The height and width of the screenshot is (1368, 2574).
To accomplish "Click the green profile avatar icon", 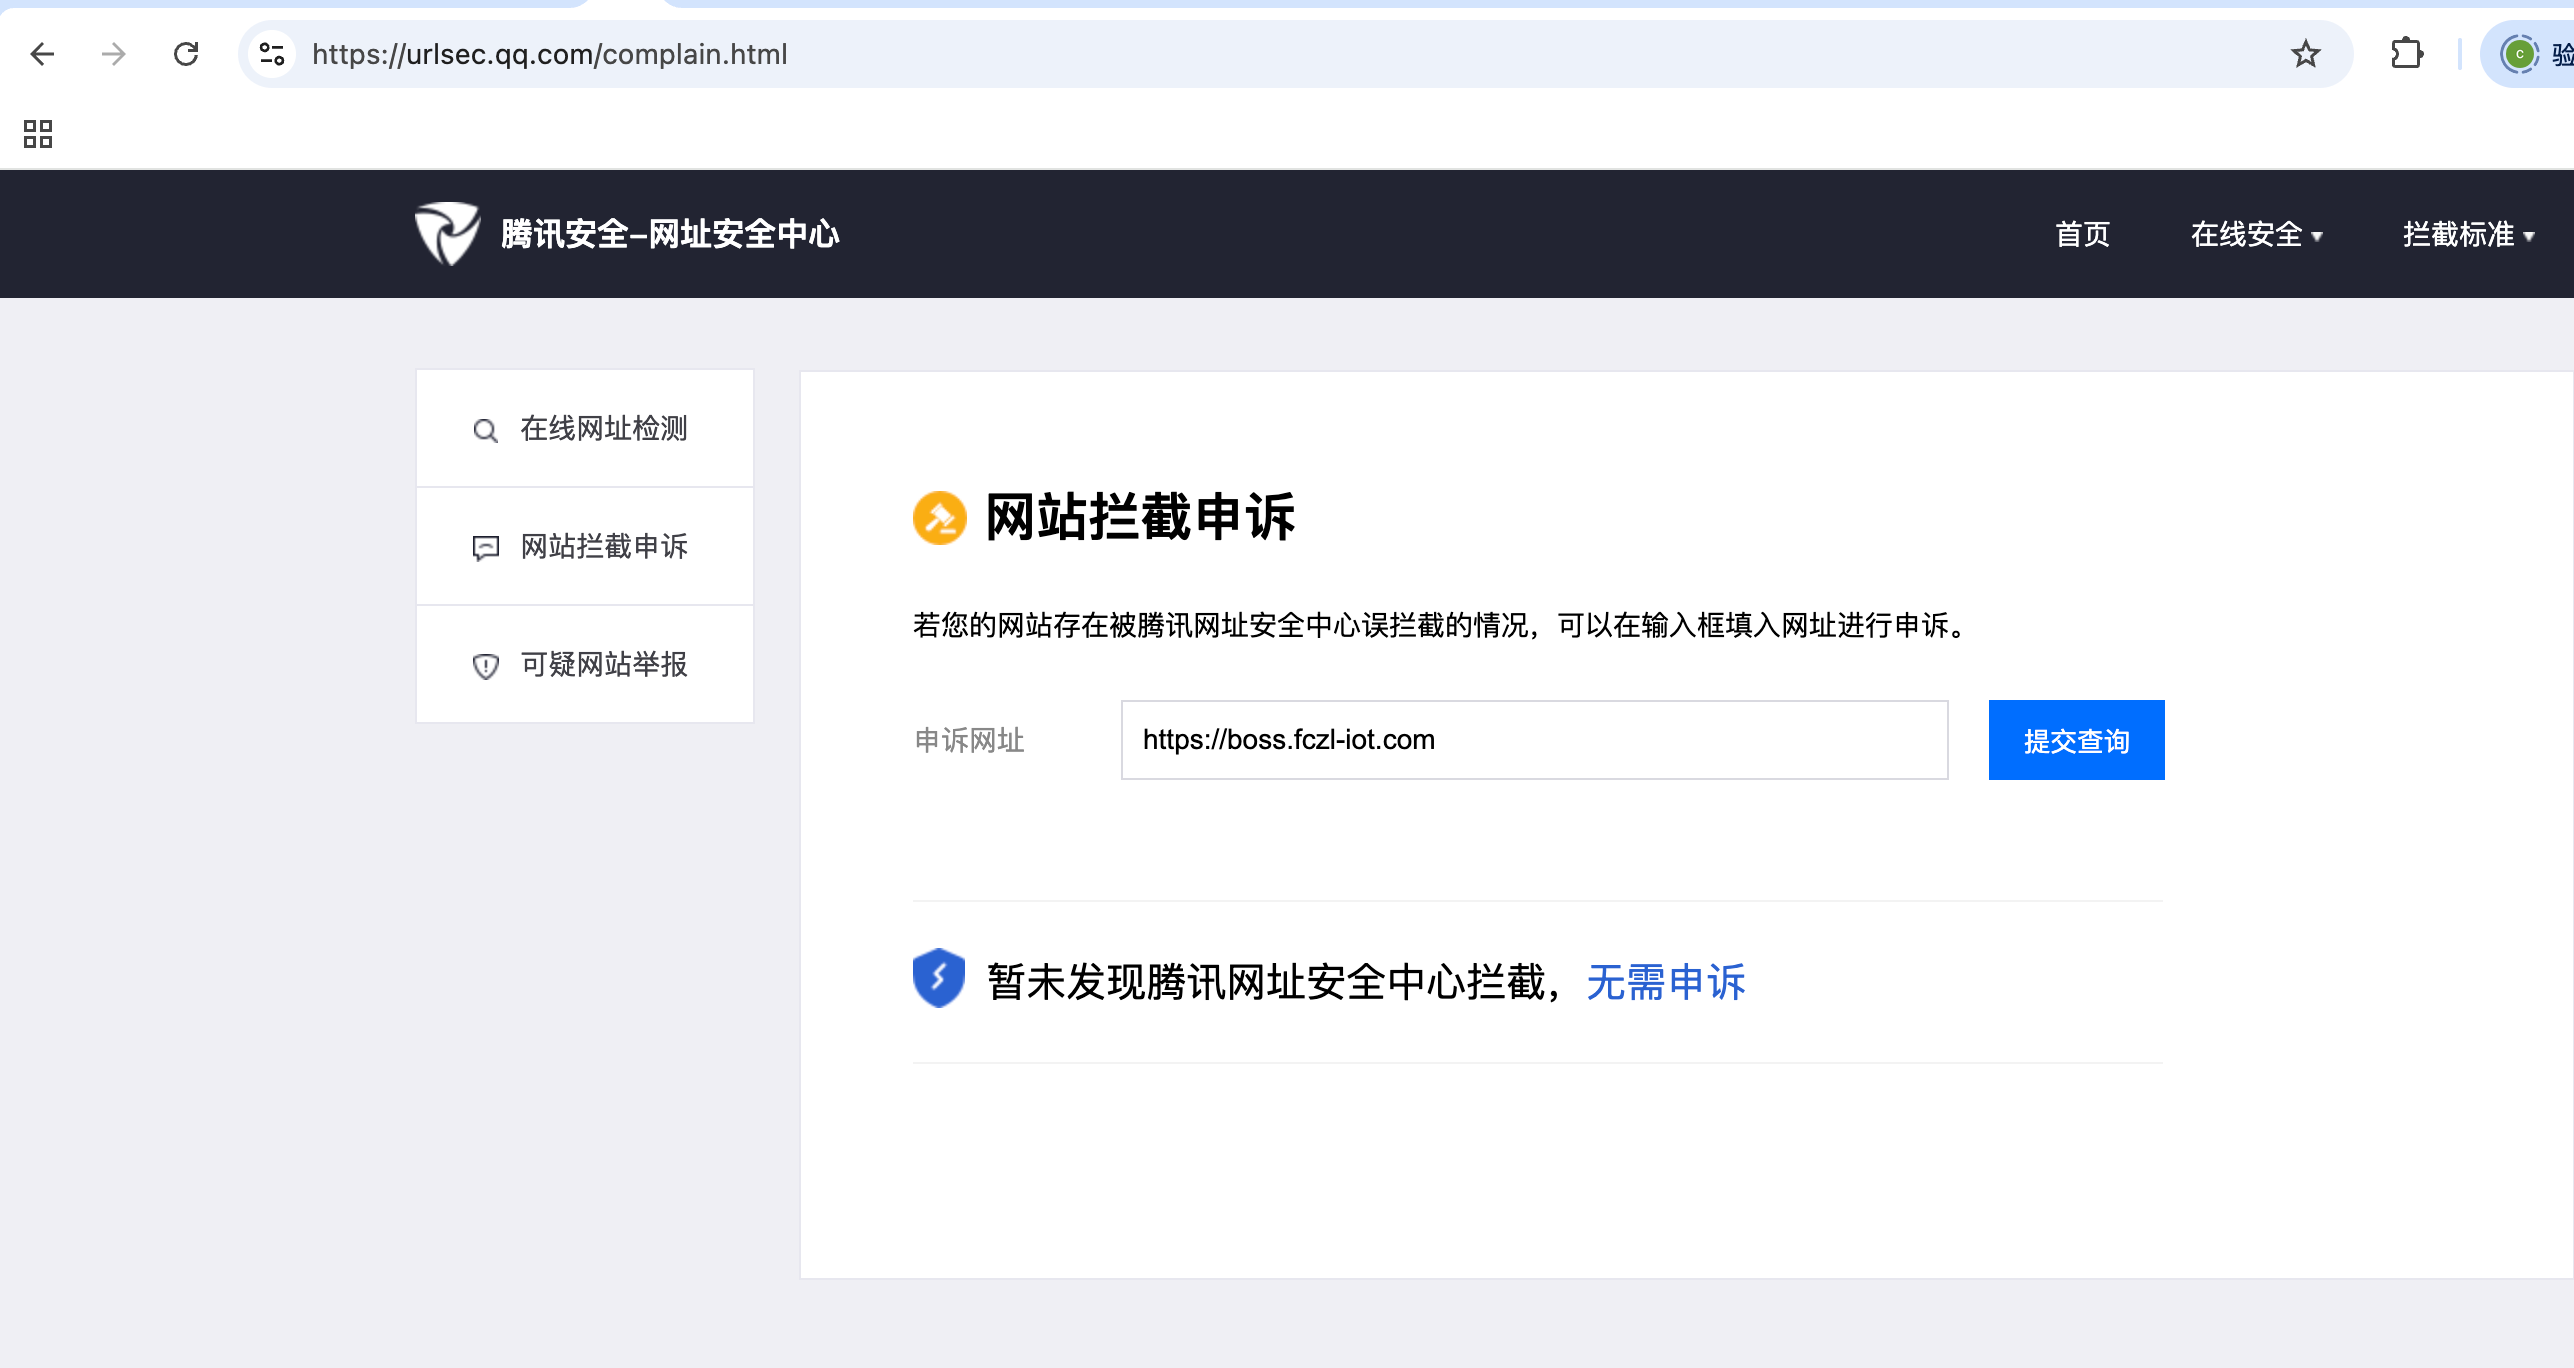I will point(2519,54).
